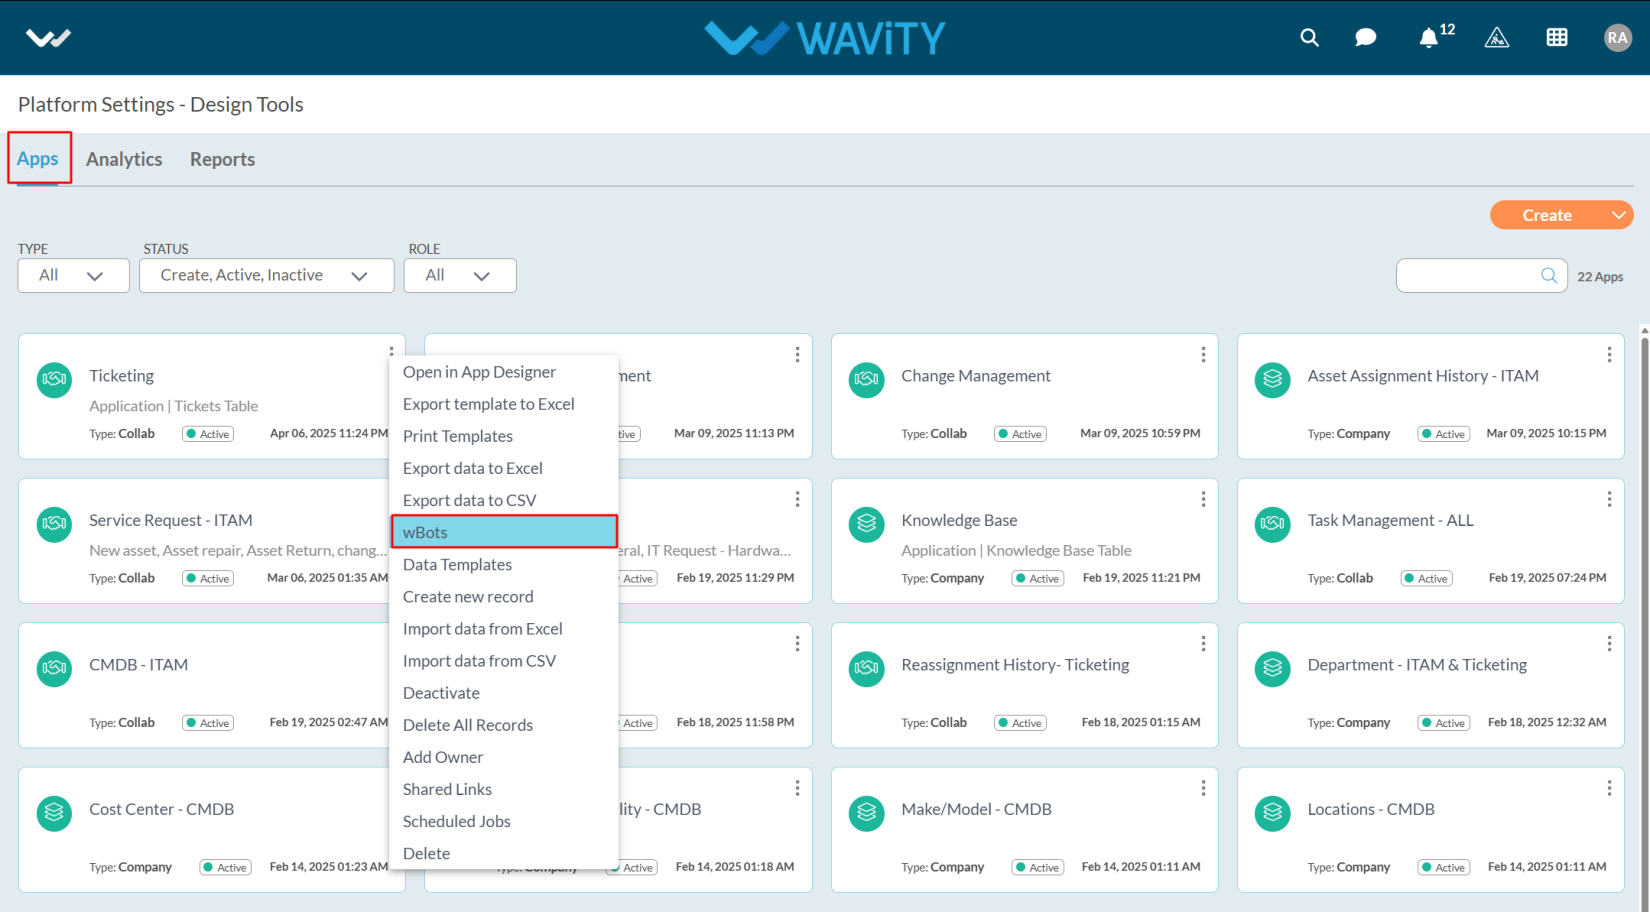1650x912 pixels.
Task: Click the Cost Center - CMDB app icon
Action: point(55,813)
